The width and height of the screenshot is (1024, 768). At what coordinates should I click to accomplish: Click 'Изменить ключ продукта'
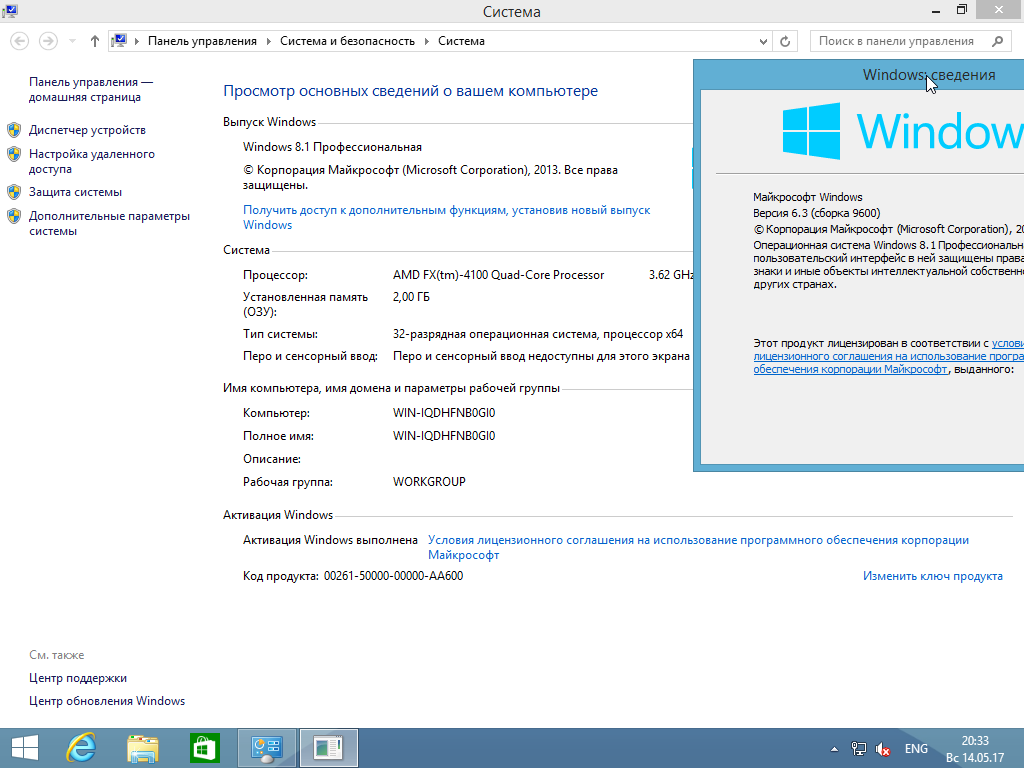coord(933,576)
